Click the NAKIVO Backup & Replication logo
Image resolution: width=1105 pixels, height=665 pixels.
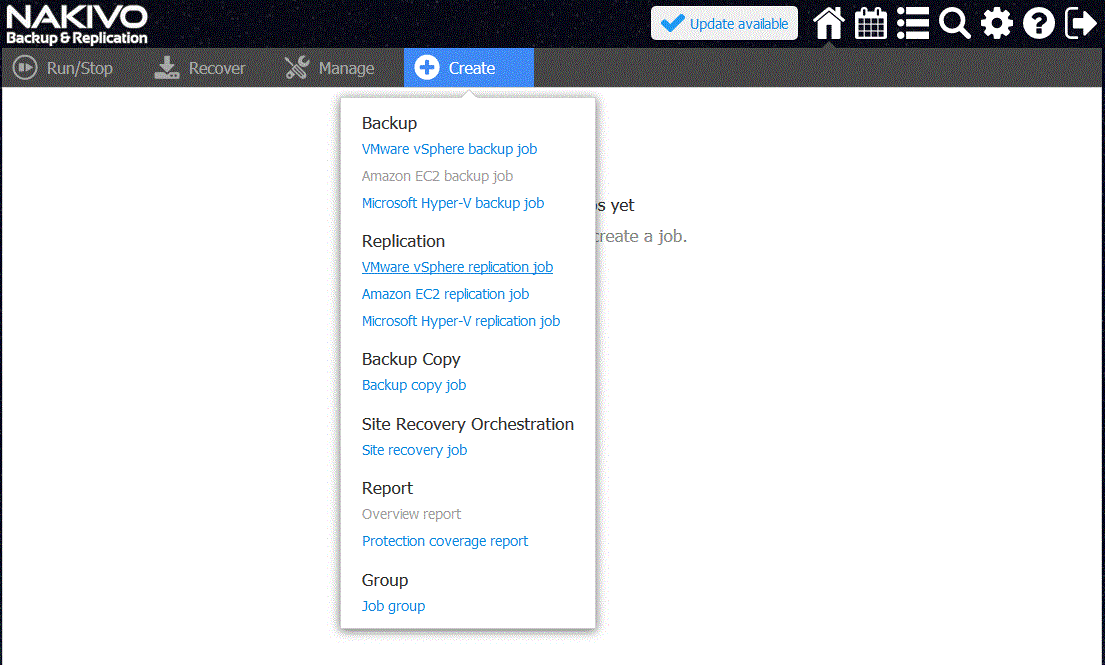coord(77,25)
